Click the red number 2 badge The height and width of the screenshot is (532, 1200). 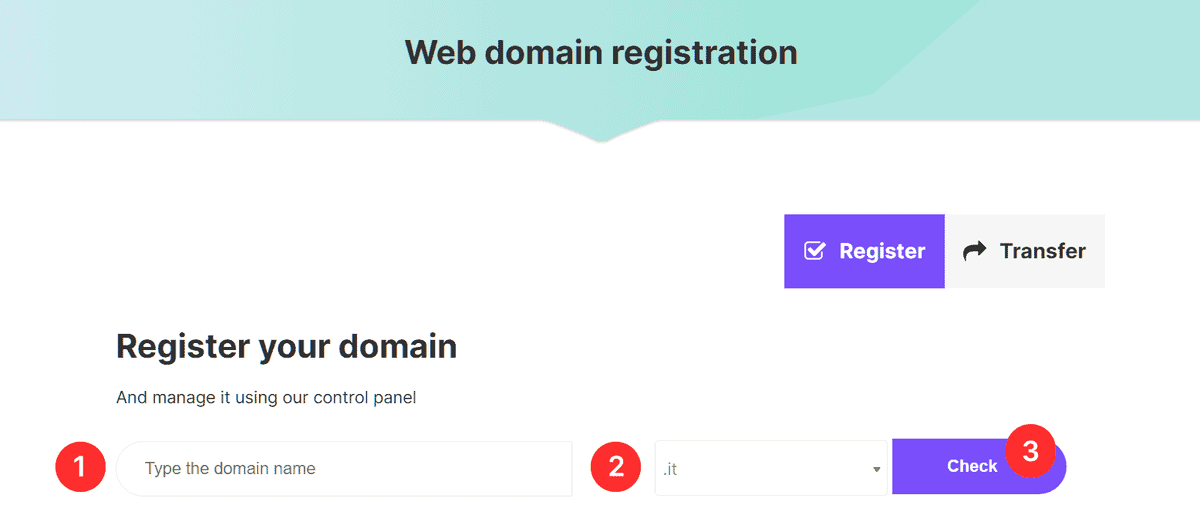(616, 467)
